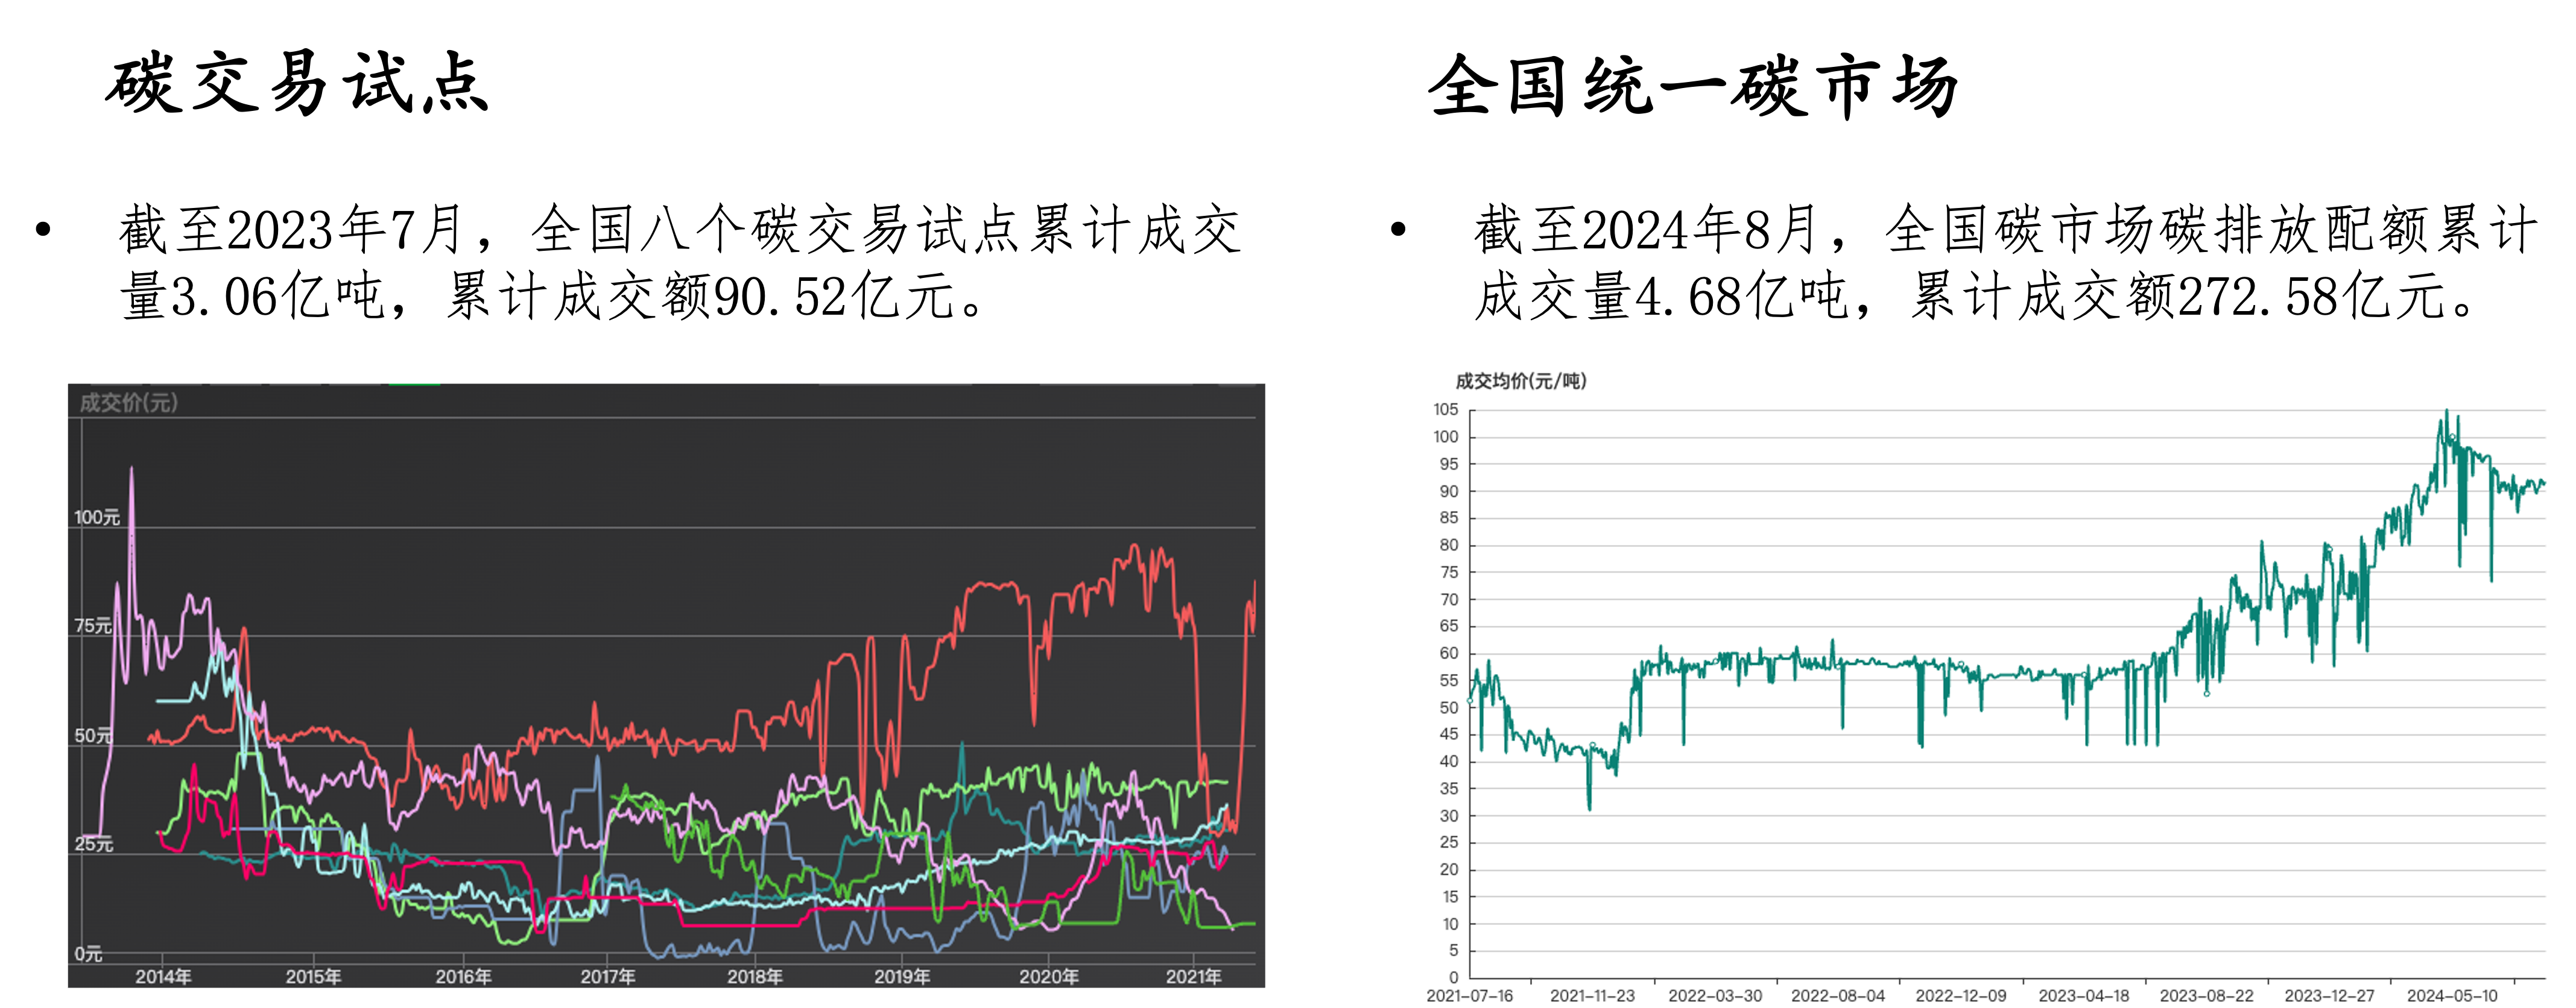Viewport: 2576px width, 1008px height.
Task: Click the 2021年 x-axis label
Action: (1193, 976)
